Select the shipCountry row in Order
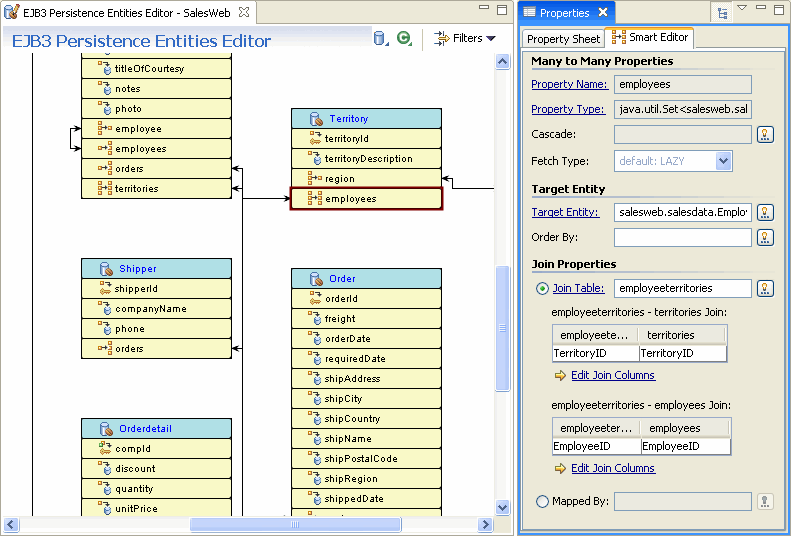 pyautogui.click(x=366, y=419)
